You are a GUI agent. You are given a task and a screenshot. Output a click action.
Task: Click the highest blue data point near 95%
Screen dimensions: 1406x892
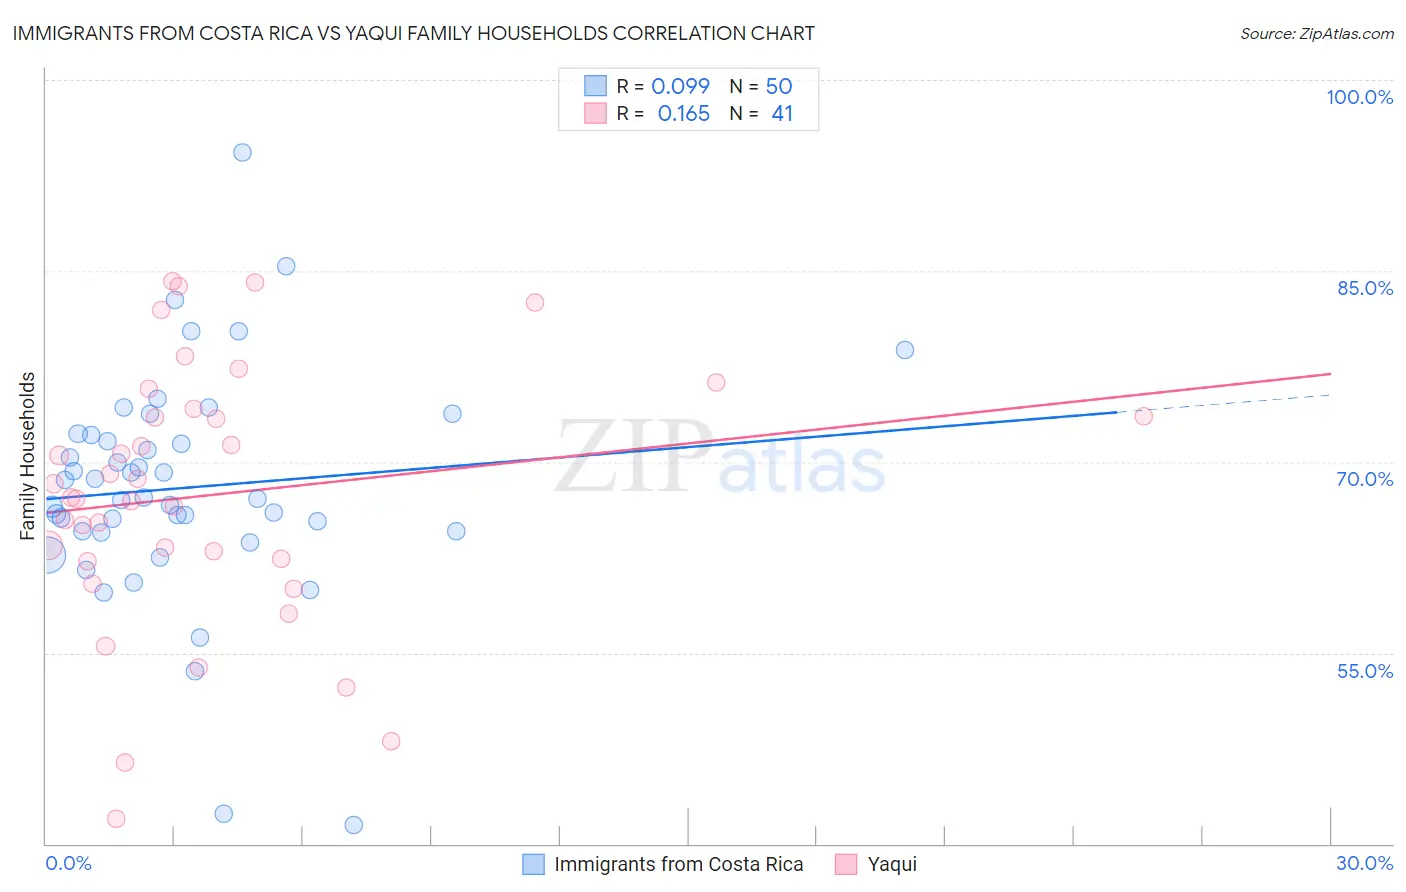click(242, 152)
